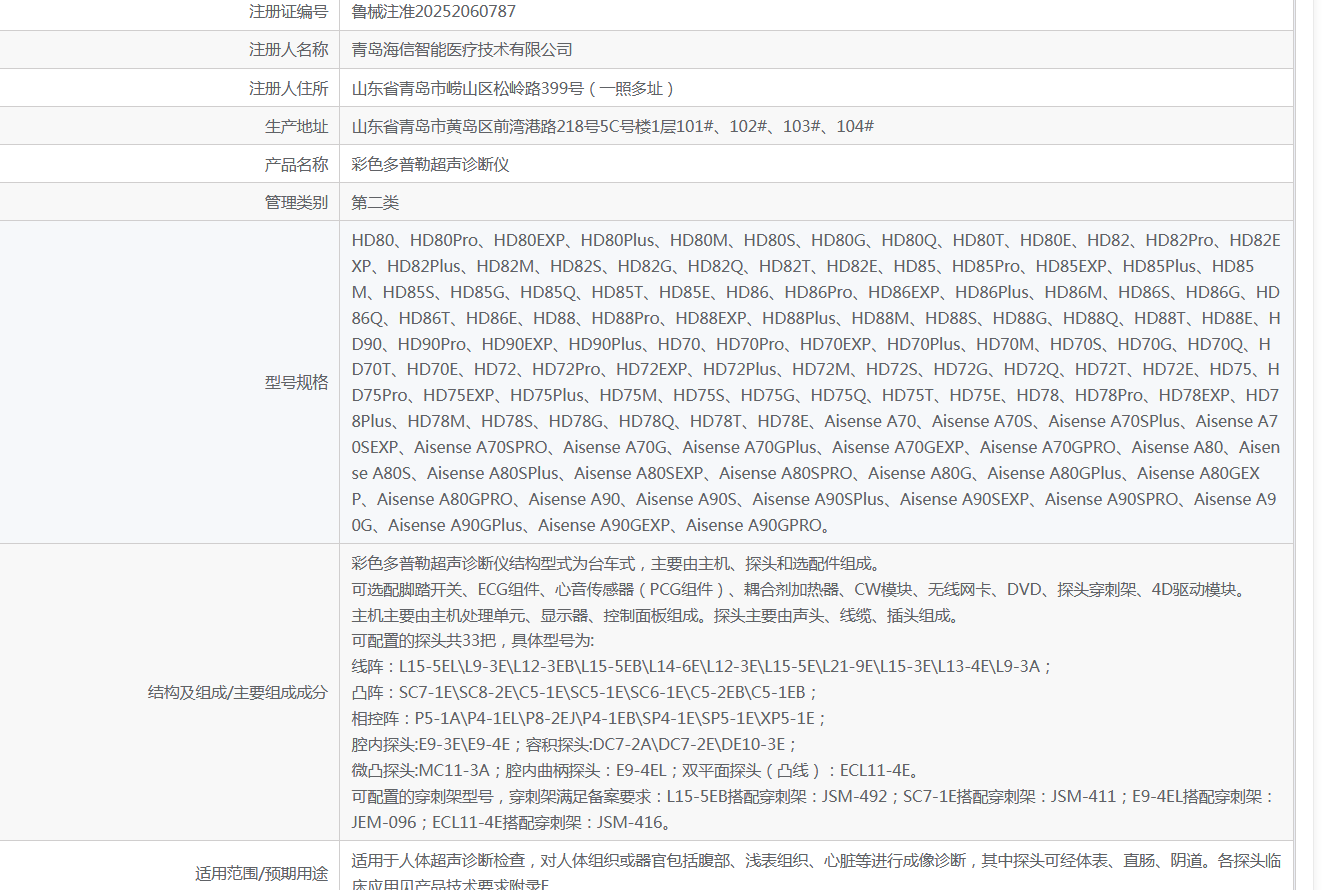
Task: Click model name HD86Plus
Action: click(992, 292)
